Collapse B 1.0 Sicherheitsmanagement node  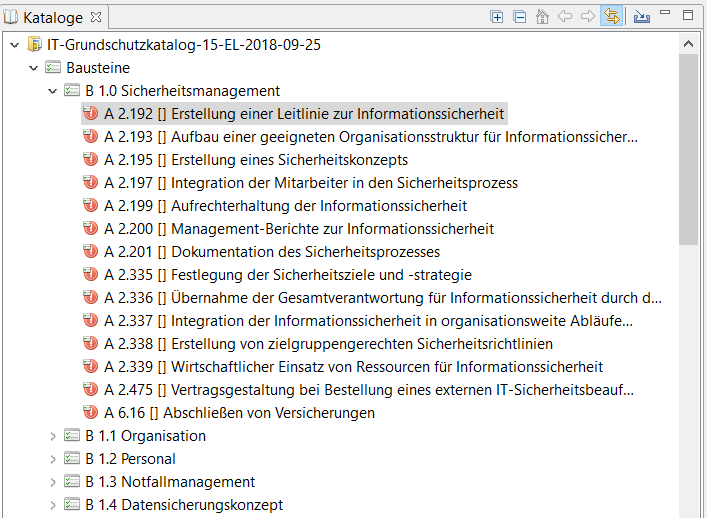53,91
